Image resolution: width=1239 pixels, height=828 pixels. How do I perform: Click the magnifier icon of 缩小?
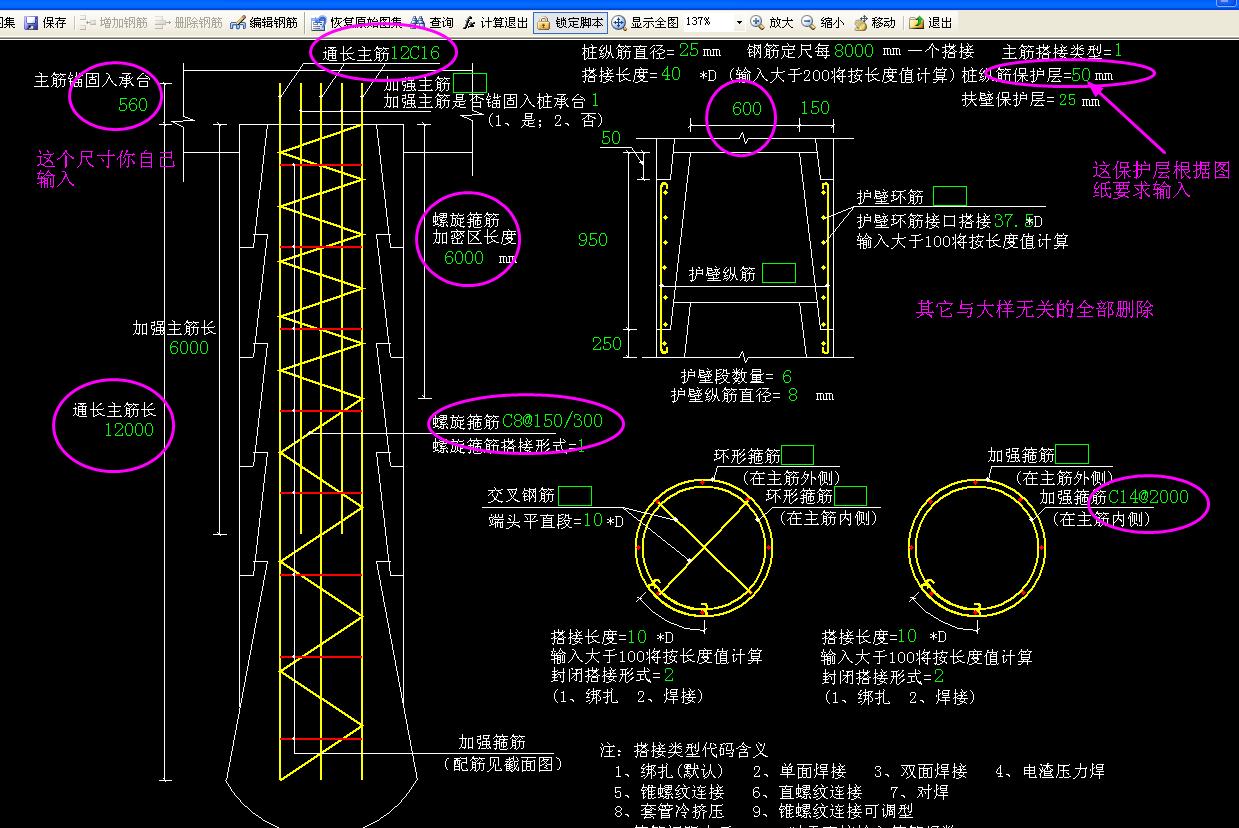808,22
